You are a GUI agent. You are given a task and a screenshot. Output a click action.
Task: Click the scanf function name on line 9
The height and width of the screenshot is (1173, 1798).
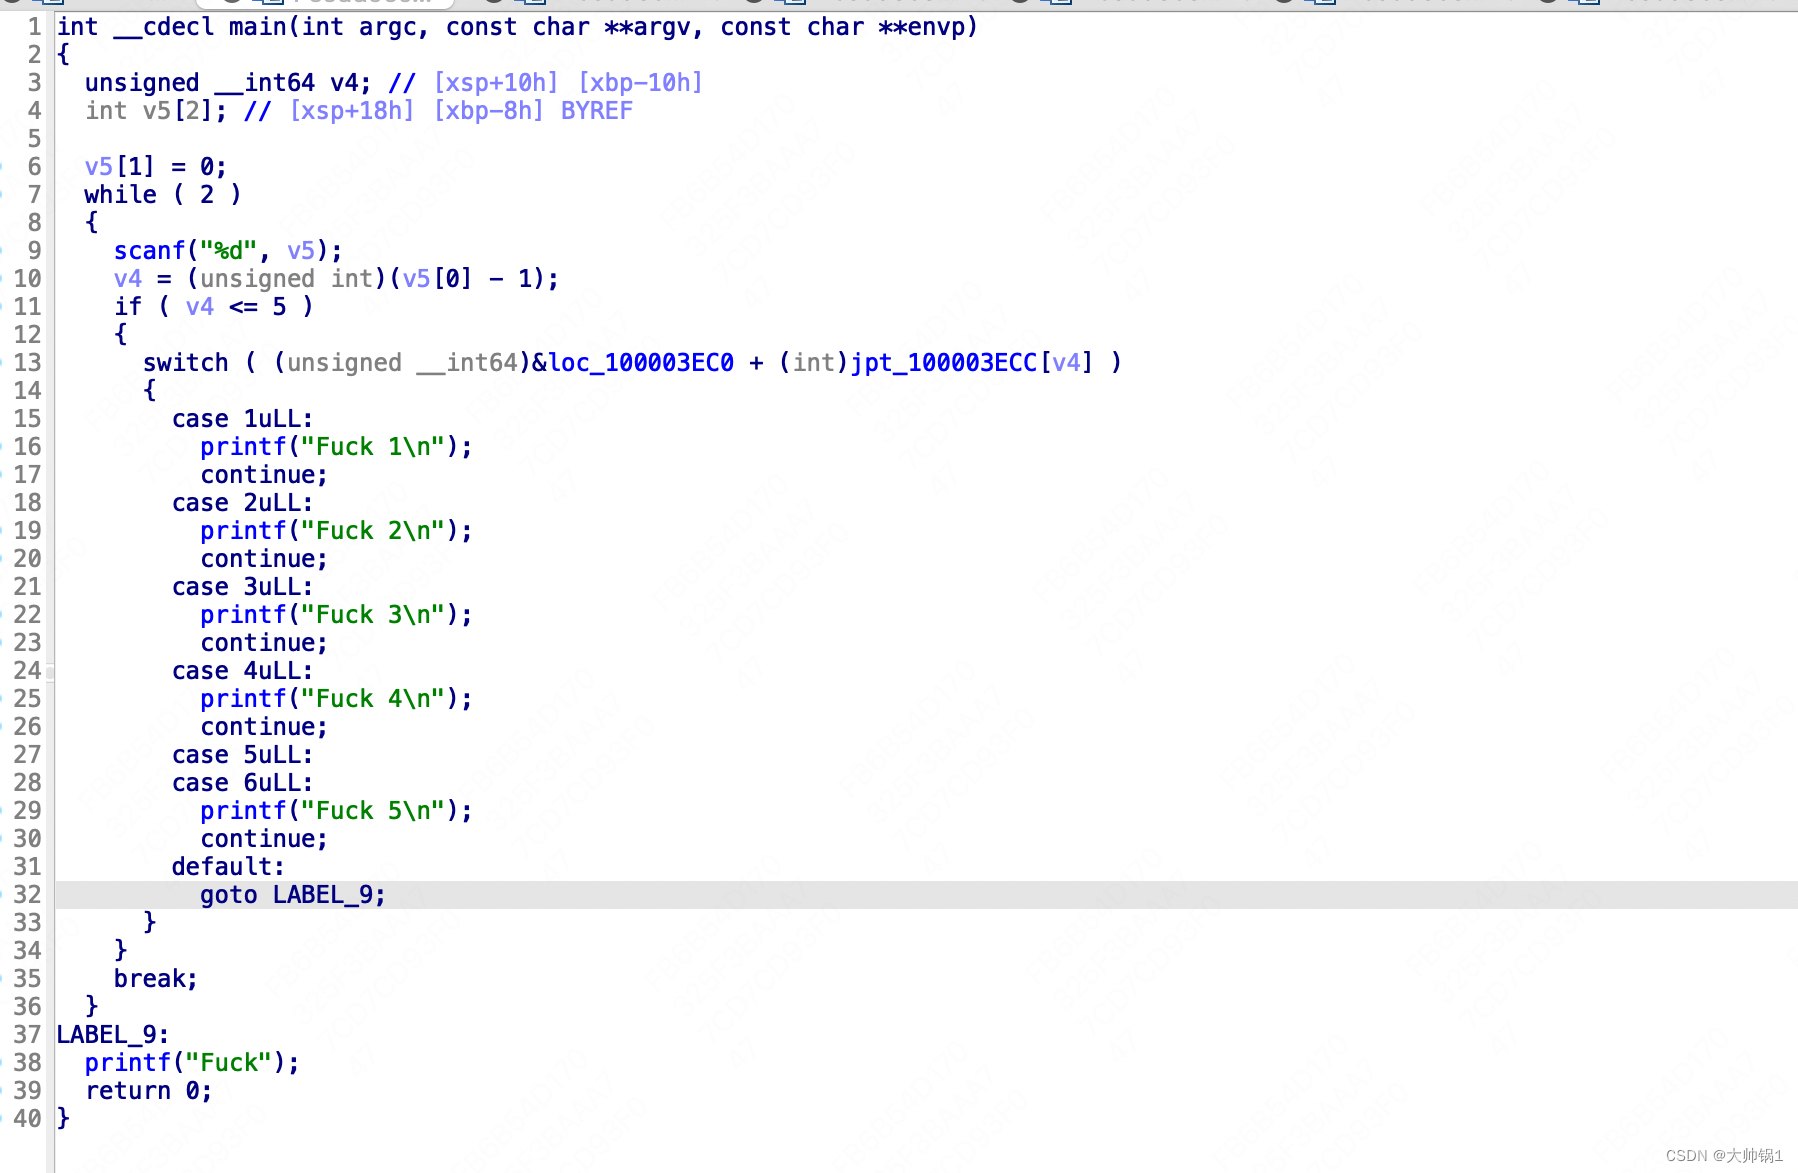[x=149, y=250]
